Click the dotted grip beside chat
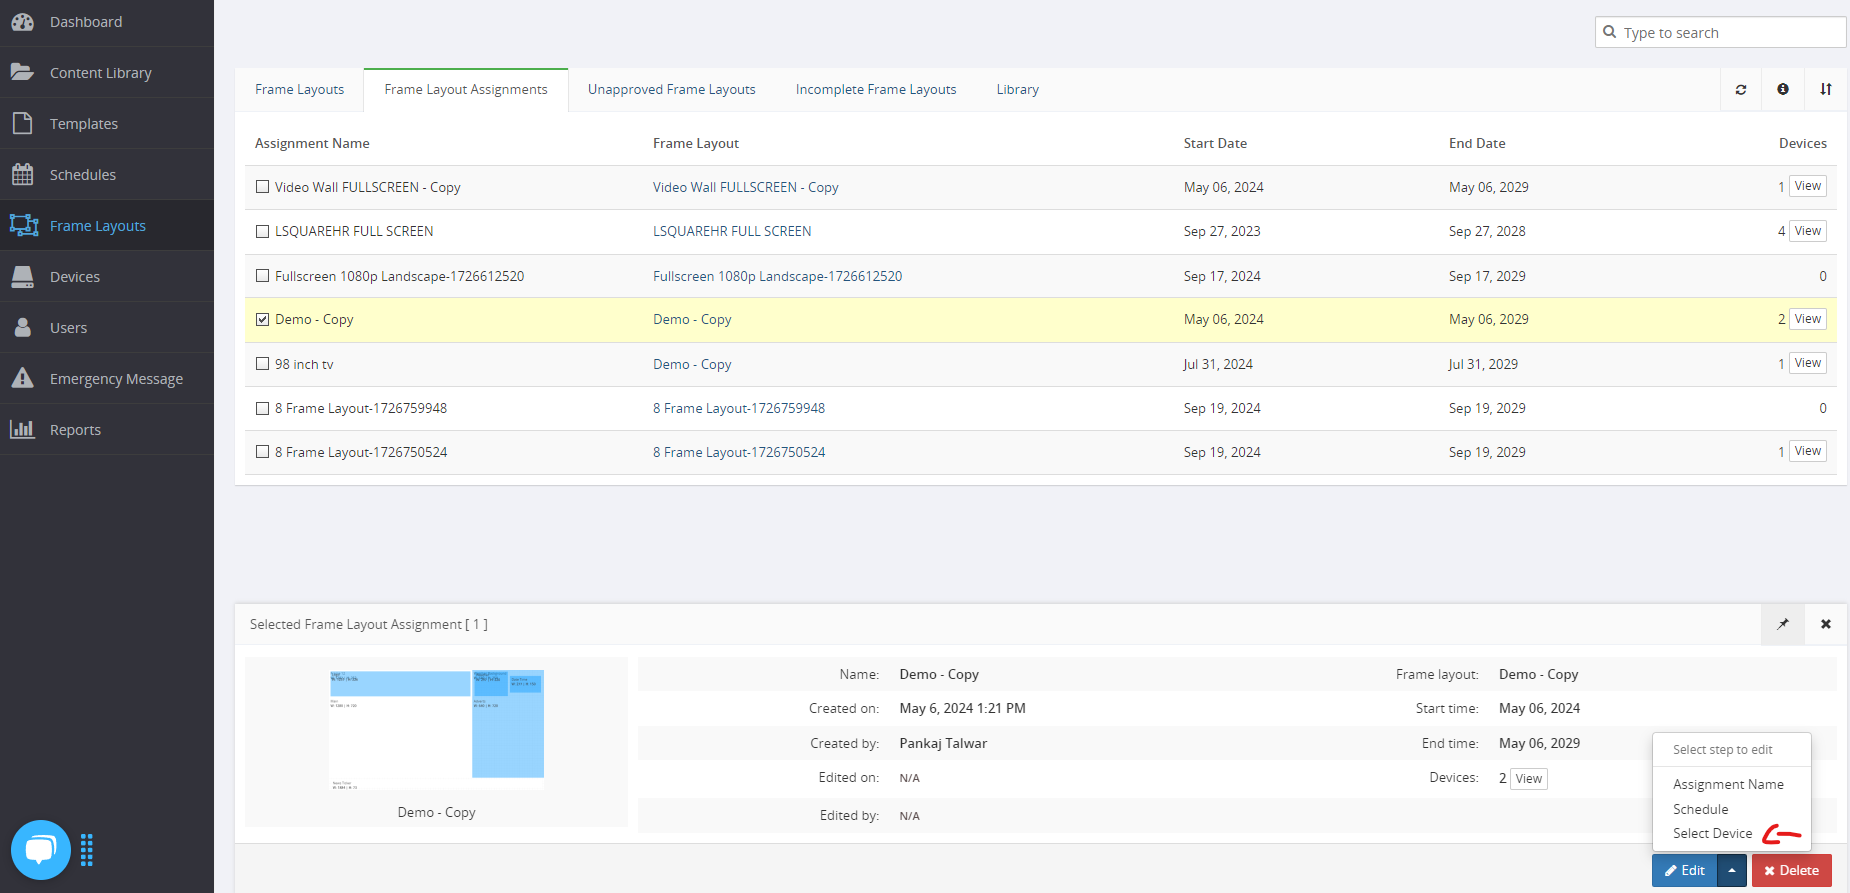Screen dimensions: 1850x893 point(87,850)
